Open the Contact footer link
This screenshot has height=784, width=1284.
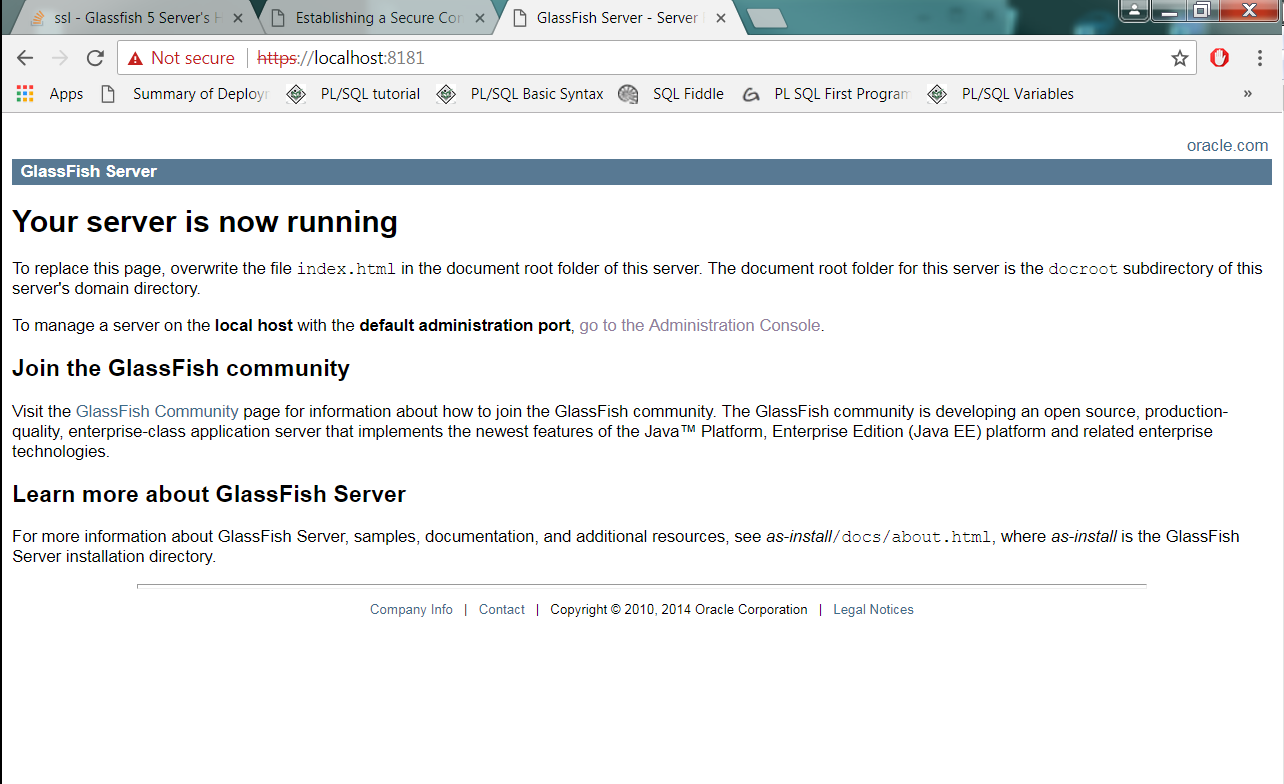point(501,609)
